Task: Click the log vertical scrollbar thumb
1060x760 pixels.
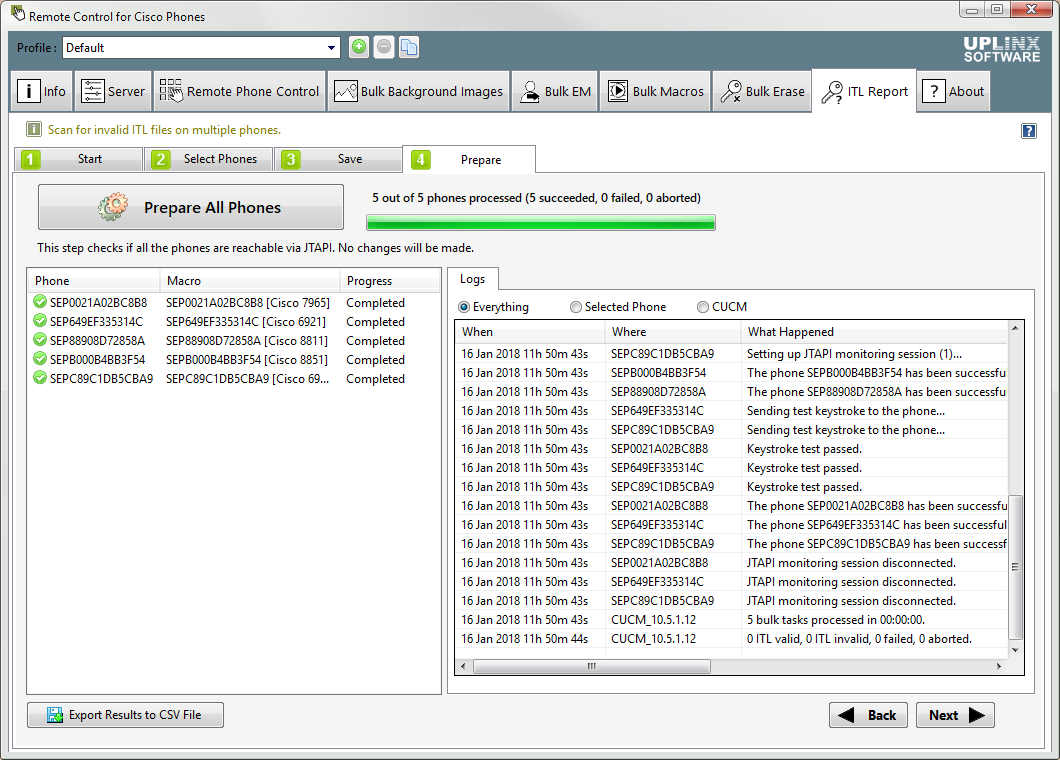Action: (1015, 567)
